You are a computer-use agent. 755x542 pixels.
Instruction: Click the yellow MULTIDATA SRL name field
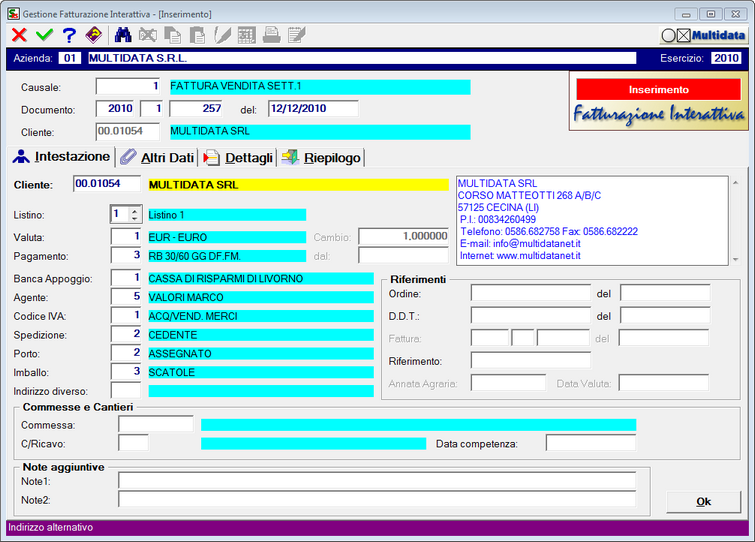click(299, 185)
